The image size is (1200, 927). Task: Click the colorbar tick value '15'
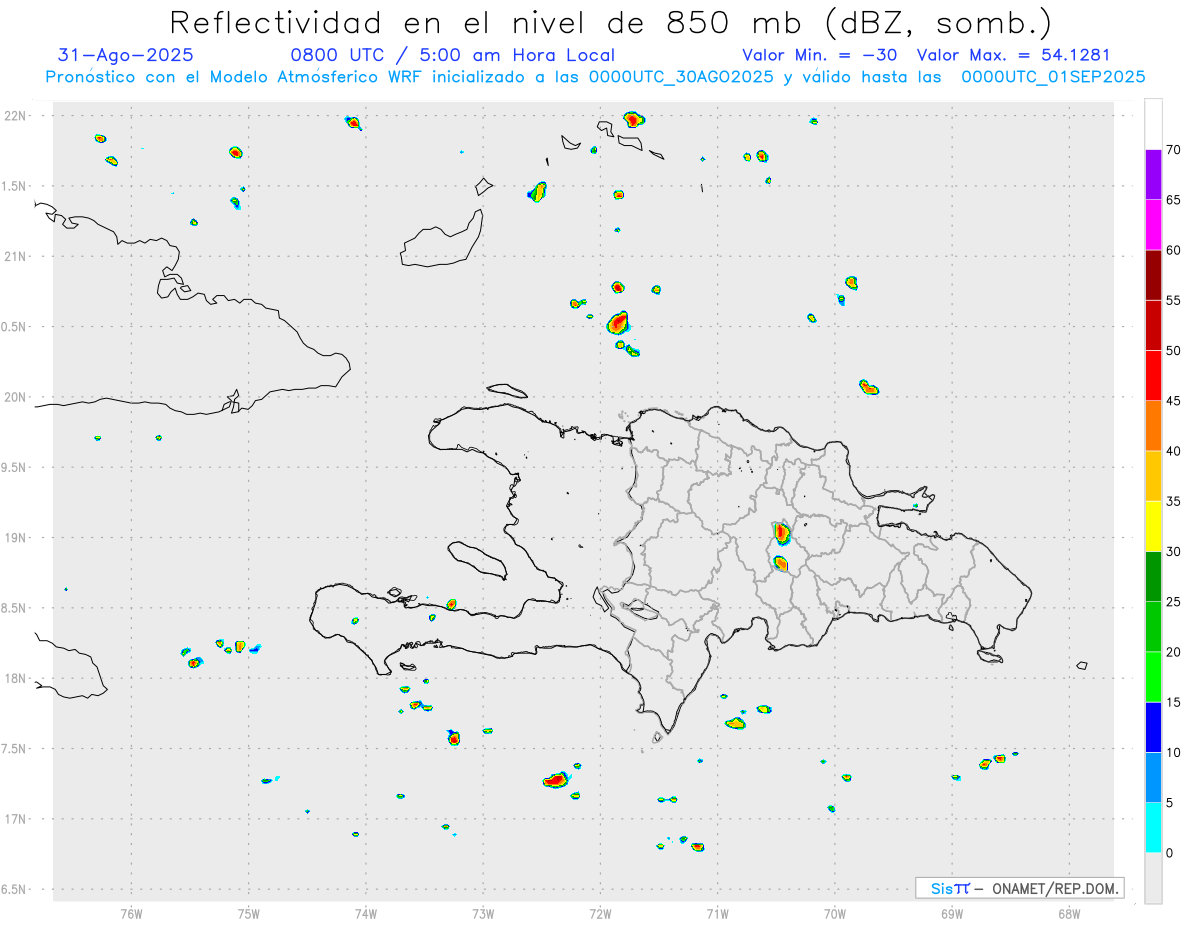point(1174,702)
